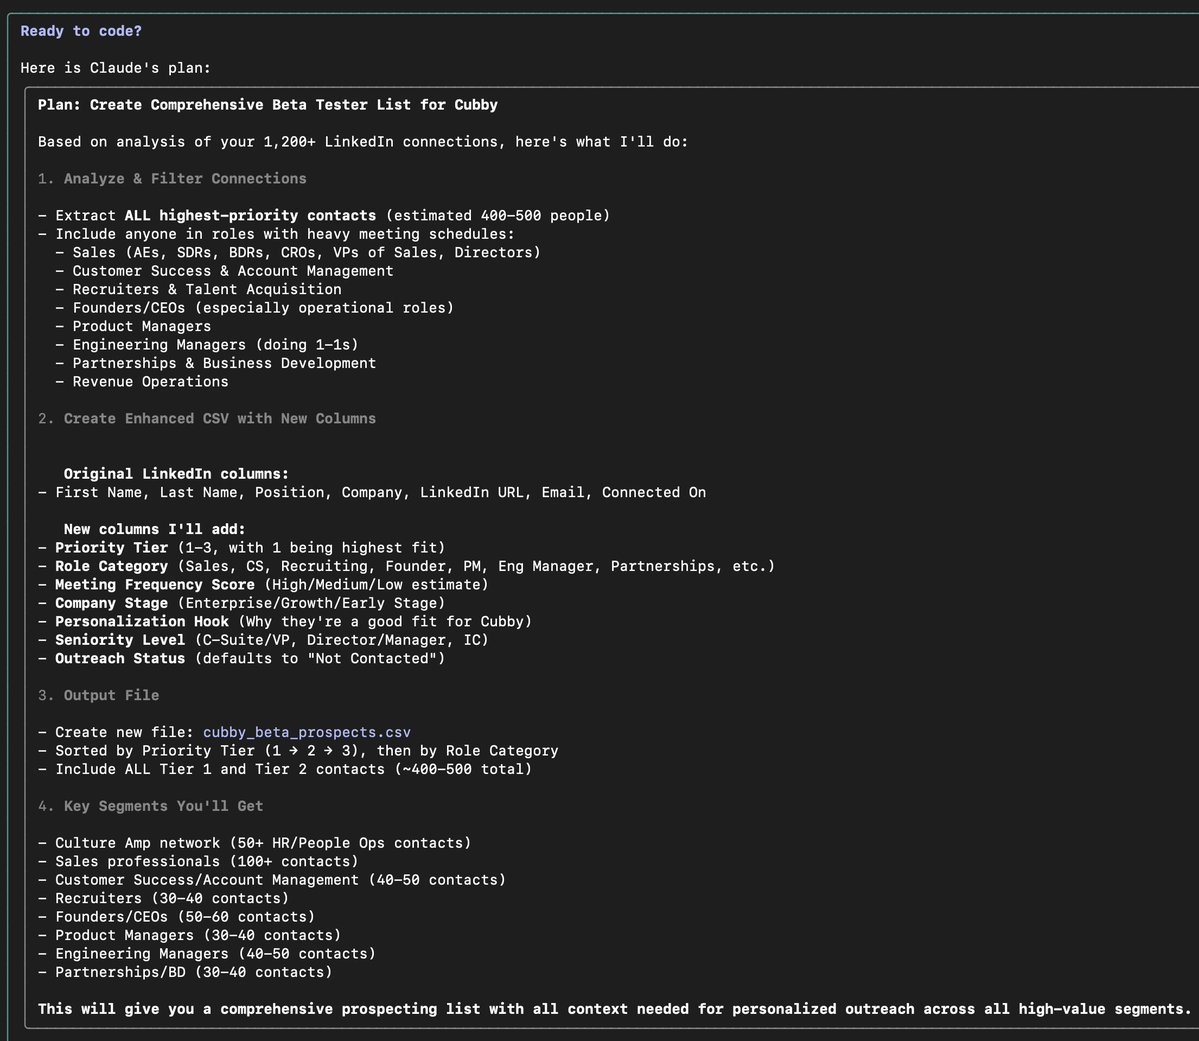Click 'Sales professionals (100+ contacts)' line
Image resolution: width=1199 pixels, height=1041 pixels.
(198, 861)
